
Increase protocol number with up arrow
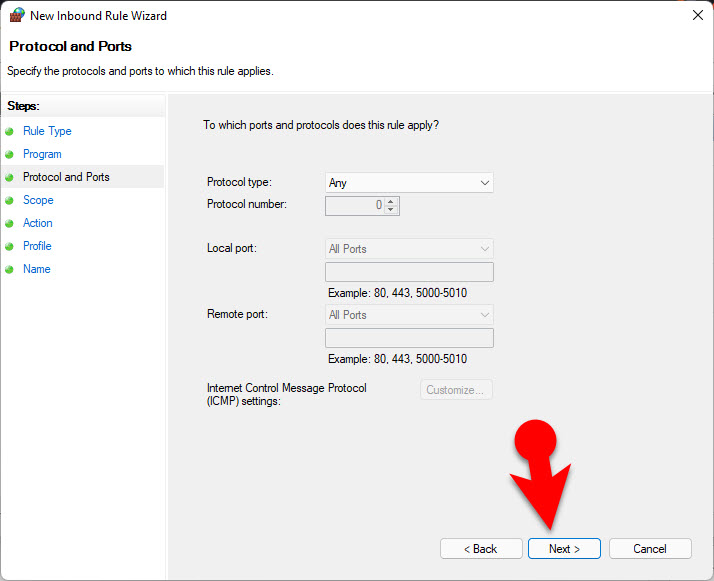pyautogui.click(x=391, y=201)
